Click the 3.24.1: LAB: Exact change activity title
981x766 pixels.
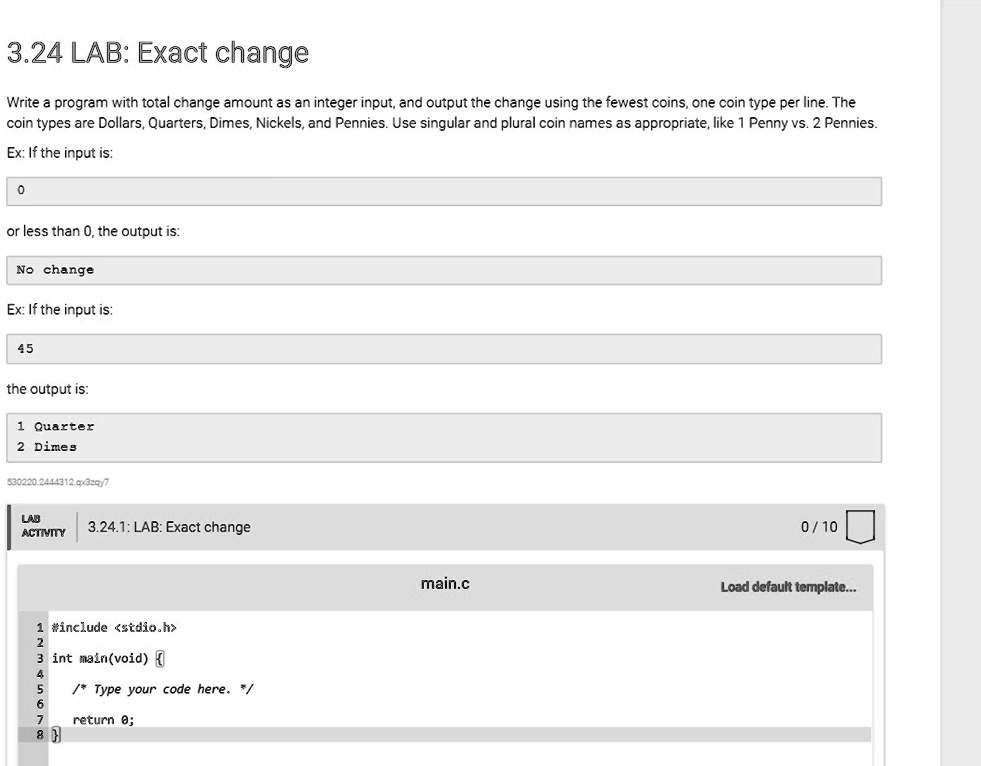tap(167, 525)
